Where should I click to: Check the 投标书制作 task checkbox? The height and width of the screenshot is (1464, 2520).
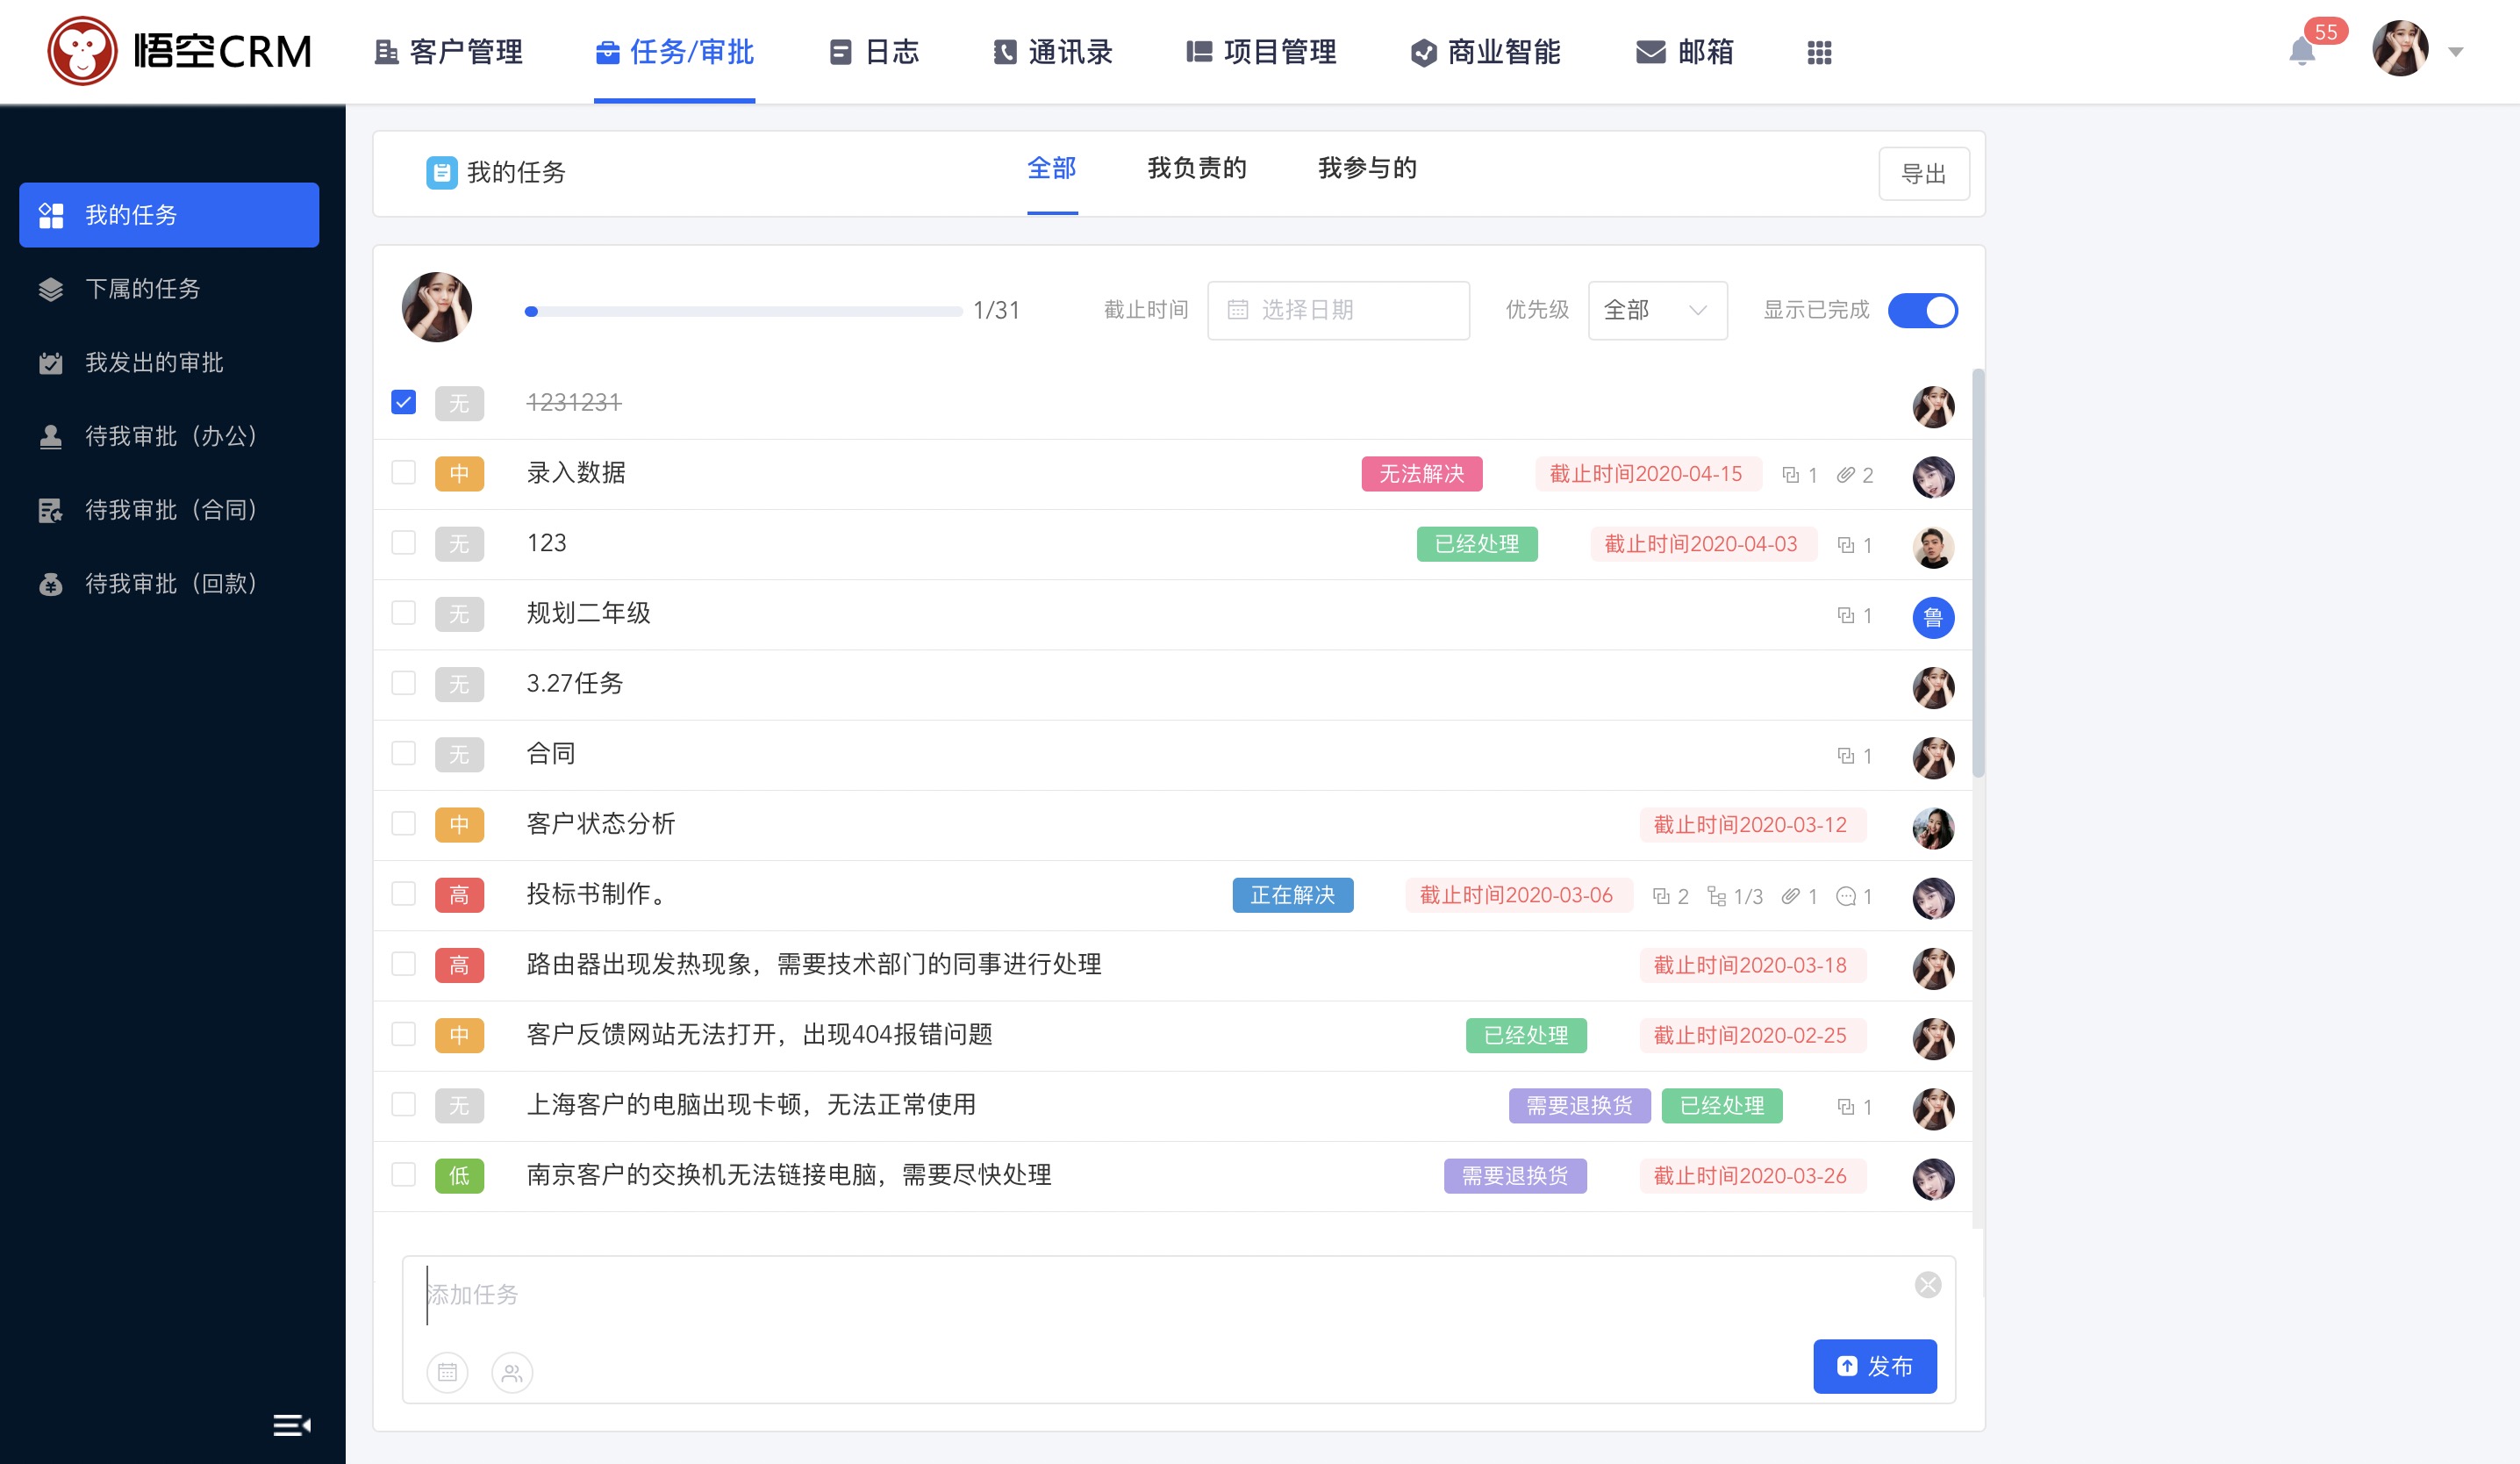point(403,893)
